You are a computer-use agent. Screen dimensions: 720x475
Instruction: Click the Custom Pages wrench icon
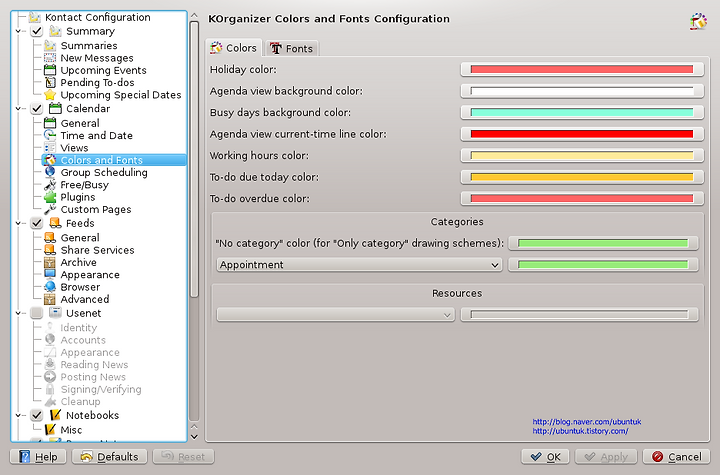click(x=50, y=209)
